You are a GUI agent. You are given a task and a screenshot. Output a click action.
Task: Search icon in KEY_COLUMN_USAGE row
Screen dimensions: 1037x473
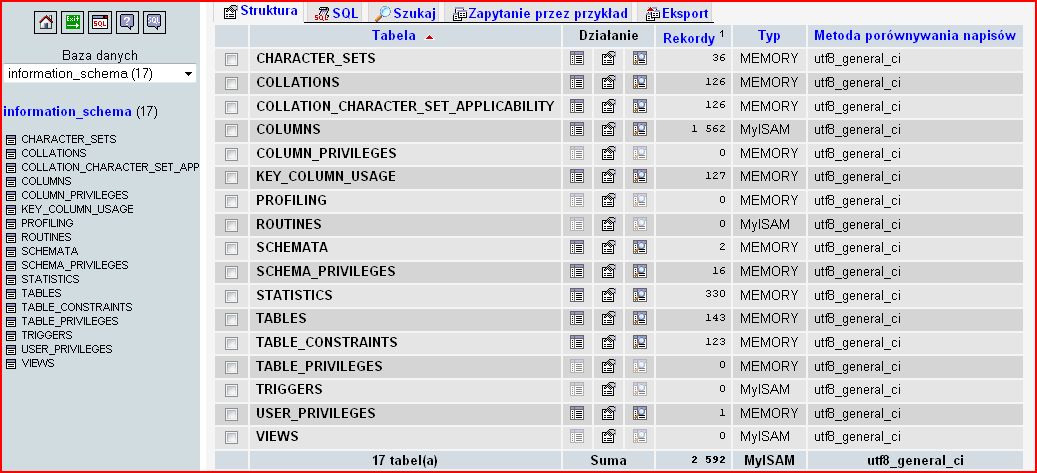pyautogui.click(x=640, y=177)
